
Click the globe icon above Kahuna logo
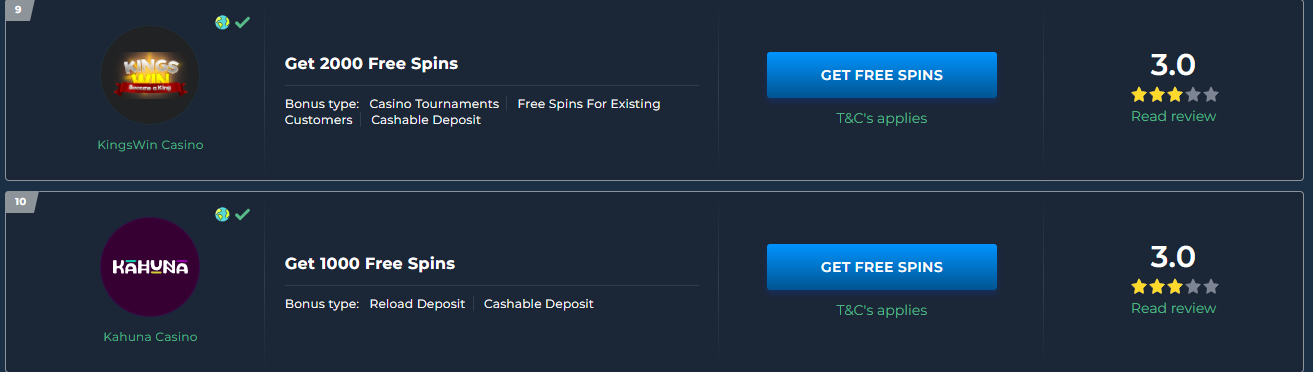(222, 214)
